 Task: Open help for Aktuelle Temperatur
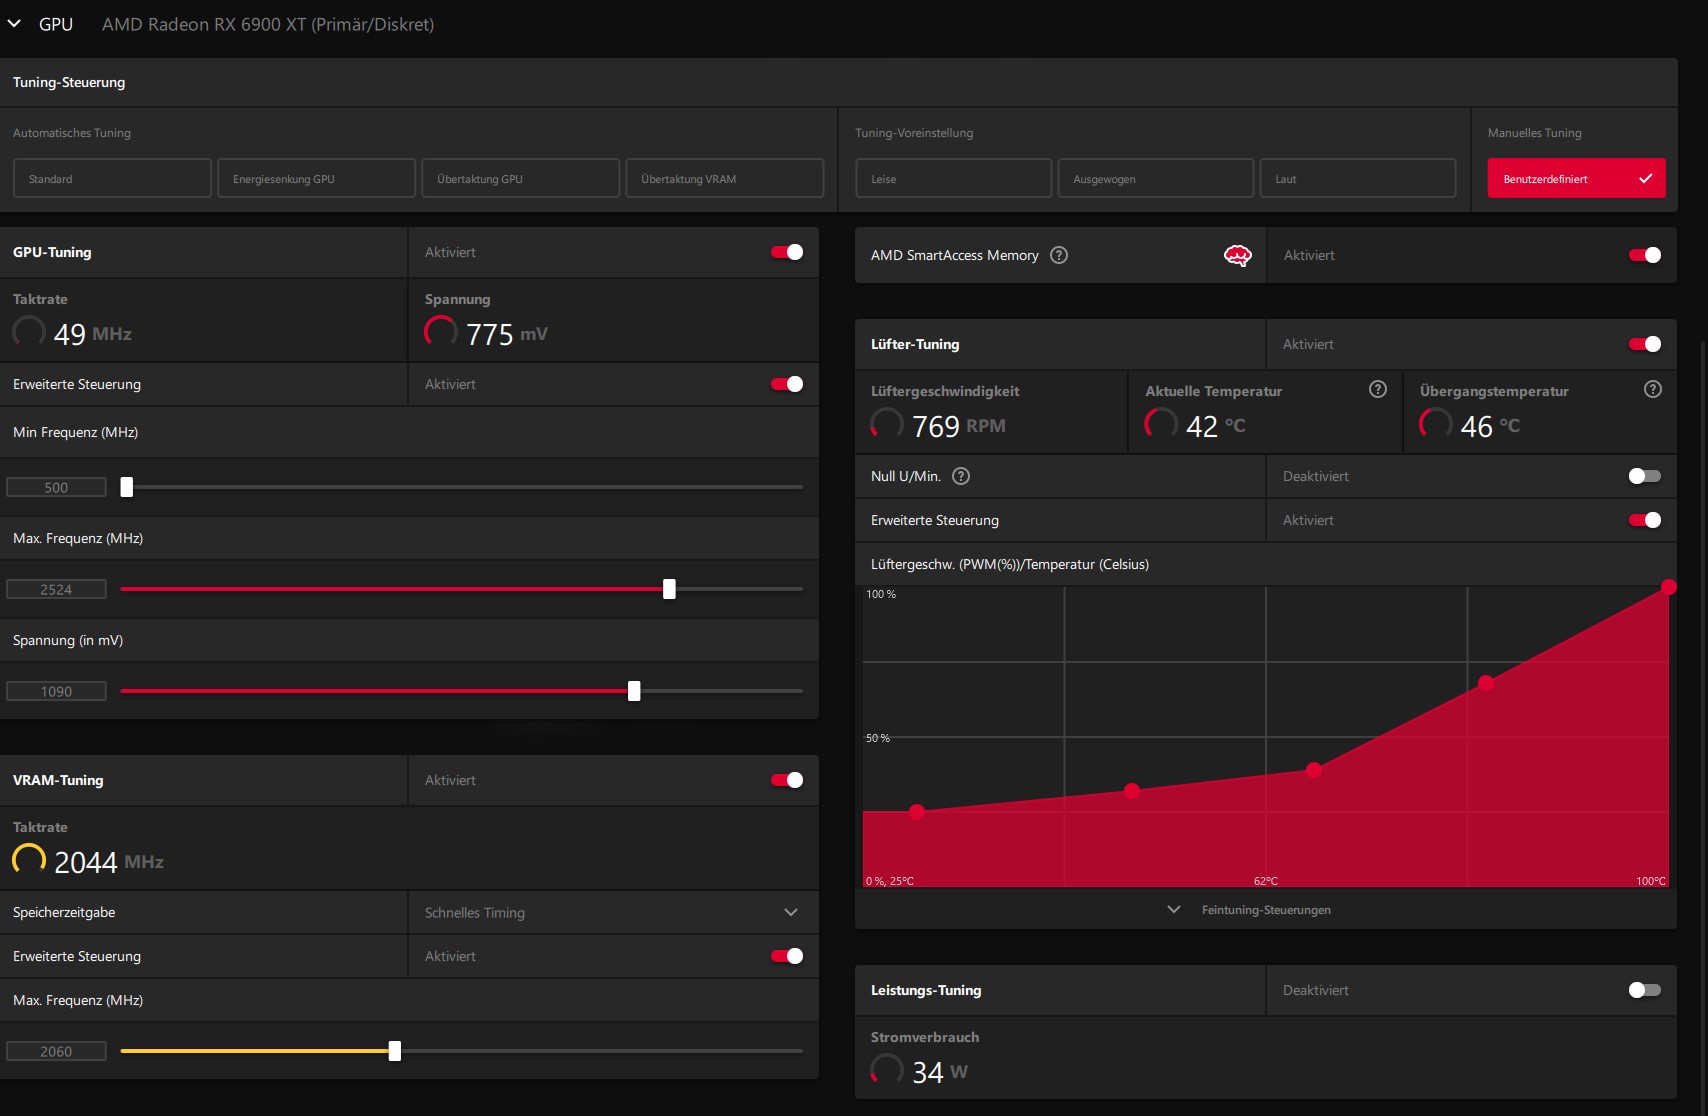tap(1378, 389)
